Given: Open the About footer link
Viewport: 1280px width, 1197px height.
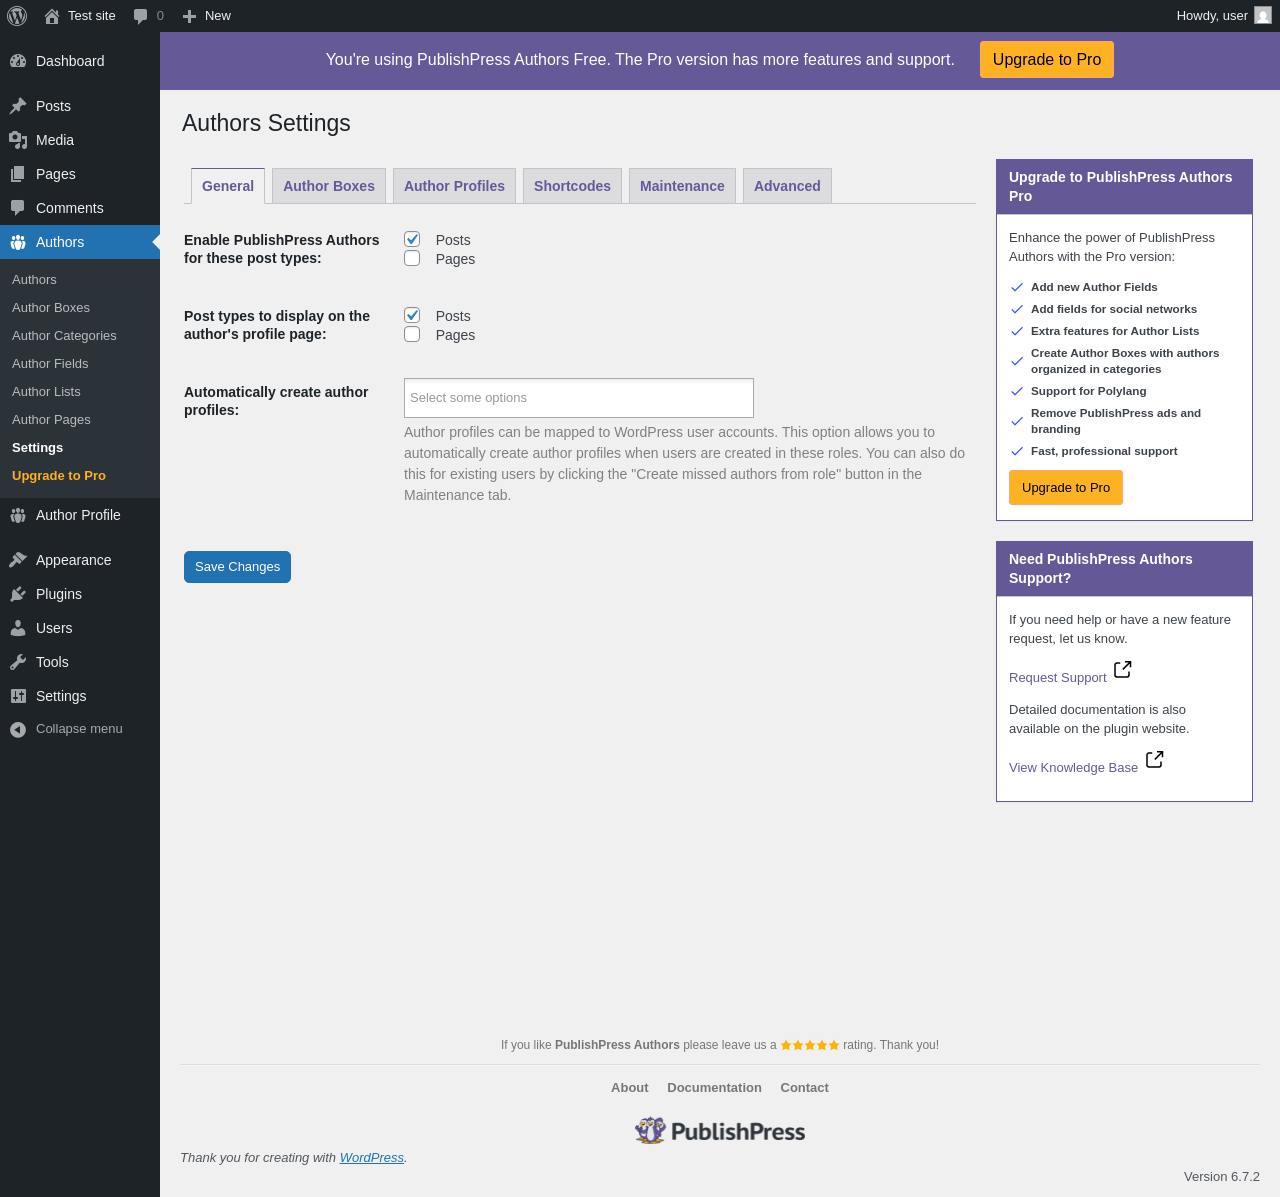Looking at the screenshot, I should point(630,1088).
